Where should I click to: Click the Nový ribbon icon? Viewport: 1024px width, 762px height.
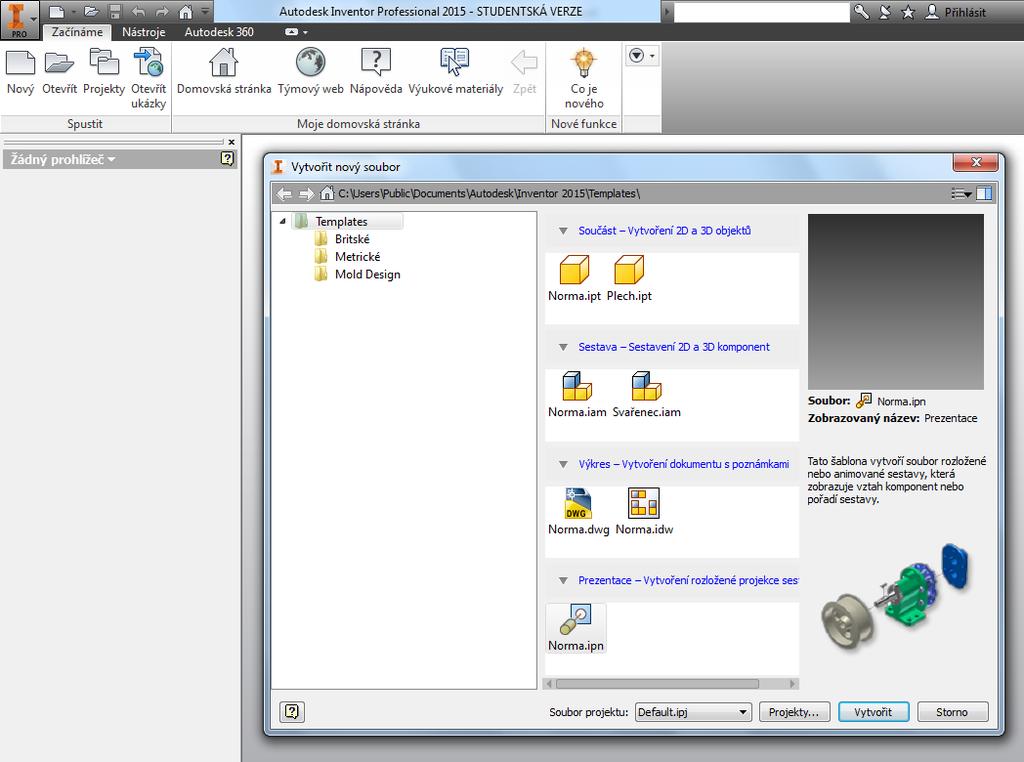20,73
